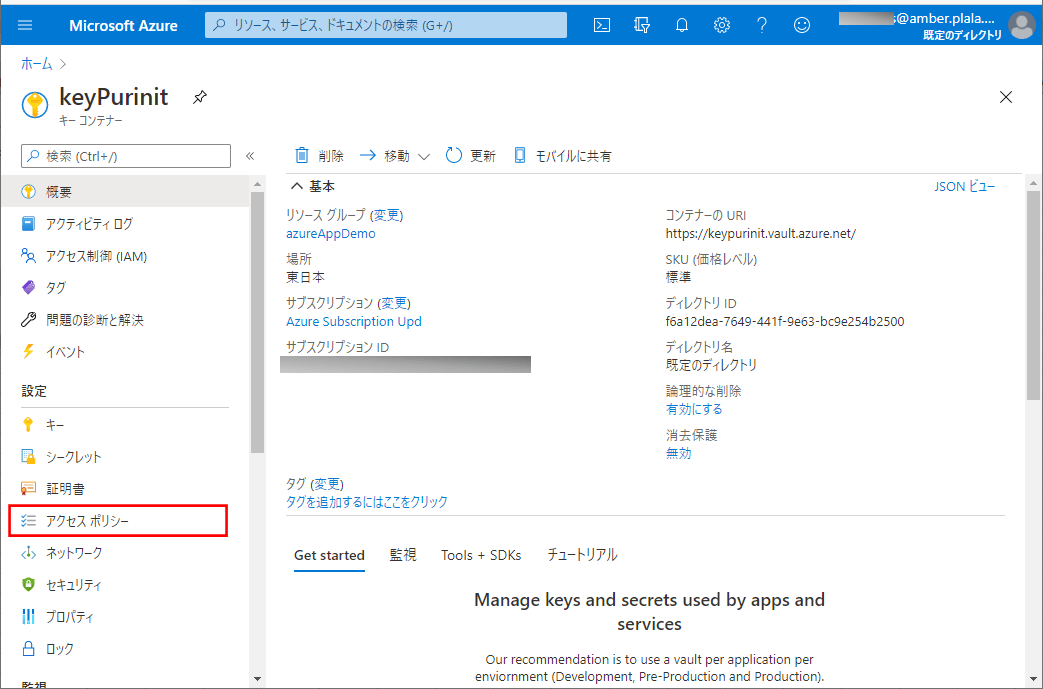Launch Cloud Shell from the top bar
The width and height of the screenshot is (1043, 689).
point(602,25)
